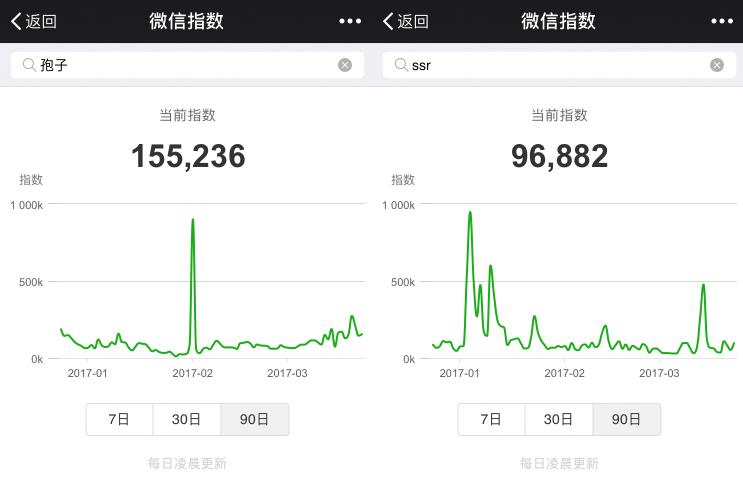Select the 30日 range for ssr

[x=559, y=419]
